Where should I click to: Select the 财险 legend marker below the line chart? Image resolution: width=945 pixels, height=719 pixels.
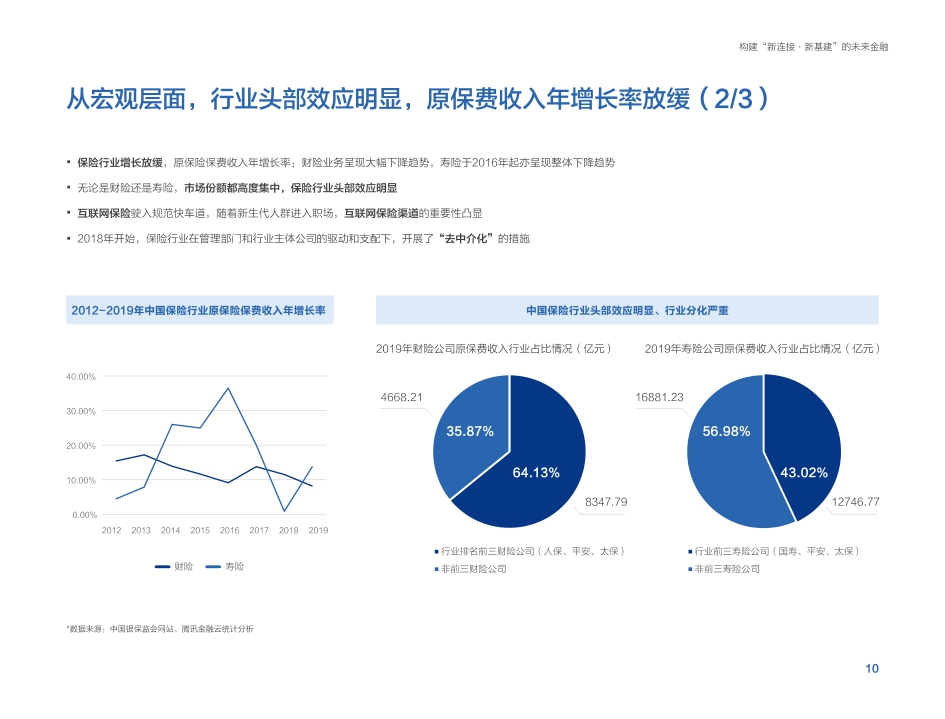tap(160, 564)
